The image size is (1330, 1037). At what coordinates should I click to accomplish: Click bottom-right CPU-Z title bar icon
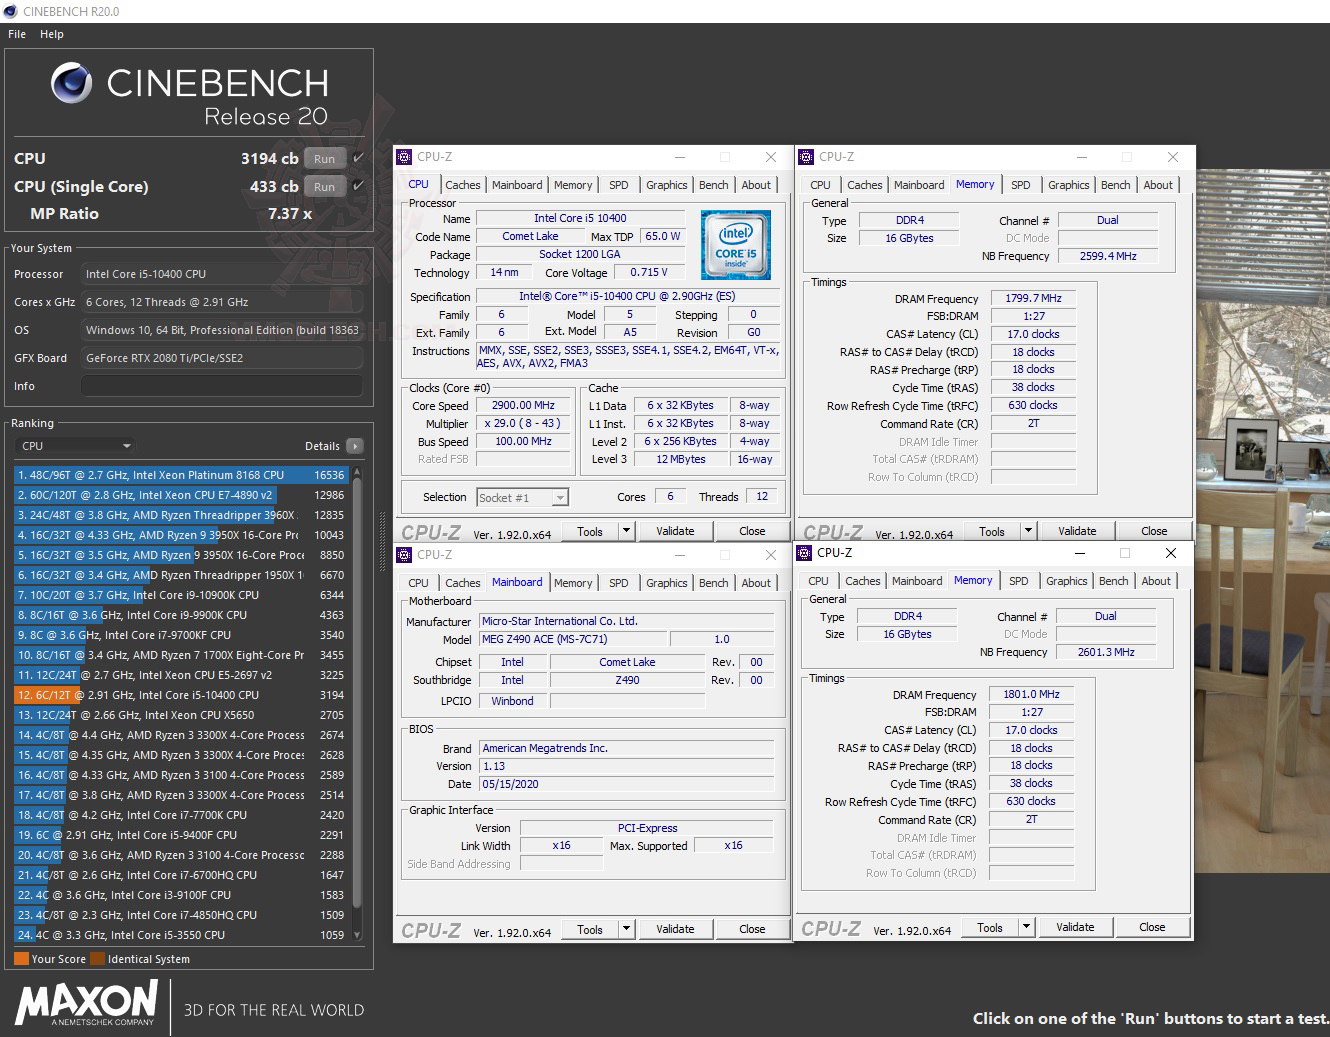coord(804,553)
